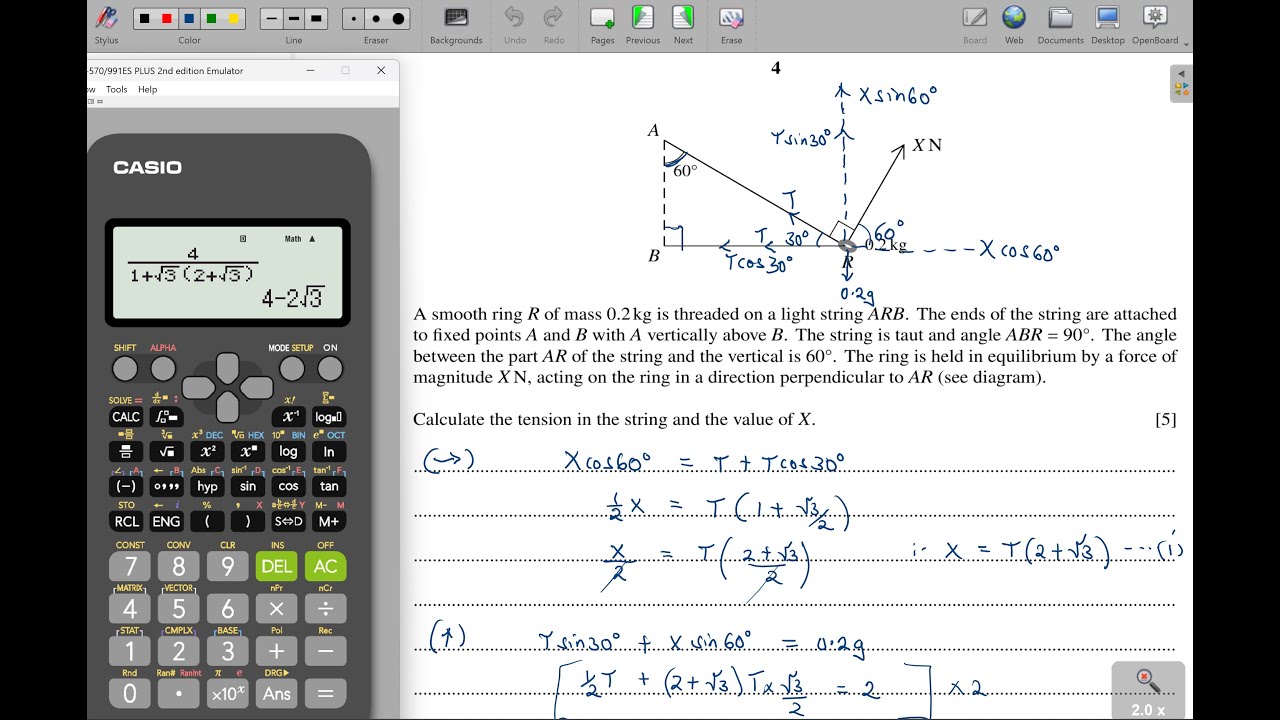1280x720 pixels.
Task: Click the hyp key
Action: coord(207,486)
